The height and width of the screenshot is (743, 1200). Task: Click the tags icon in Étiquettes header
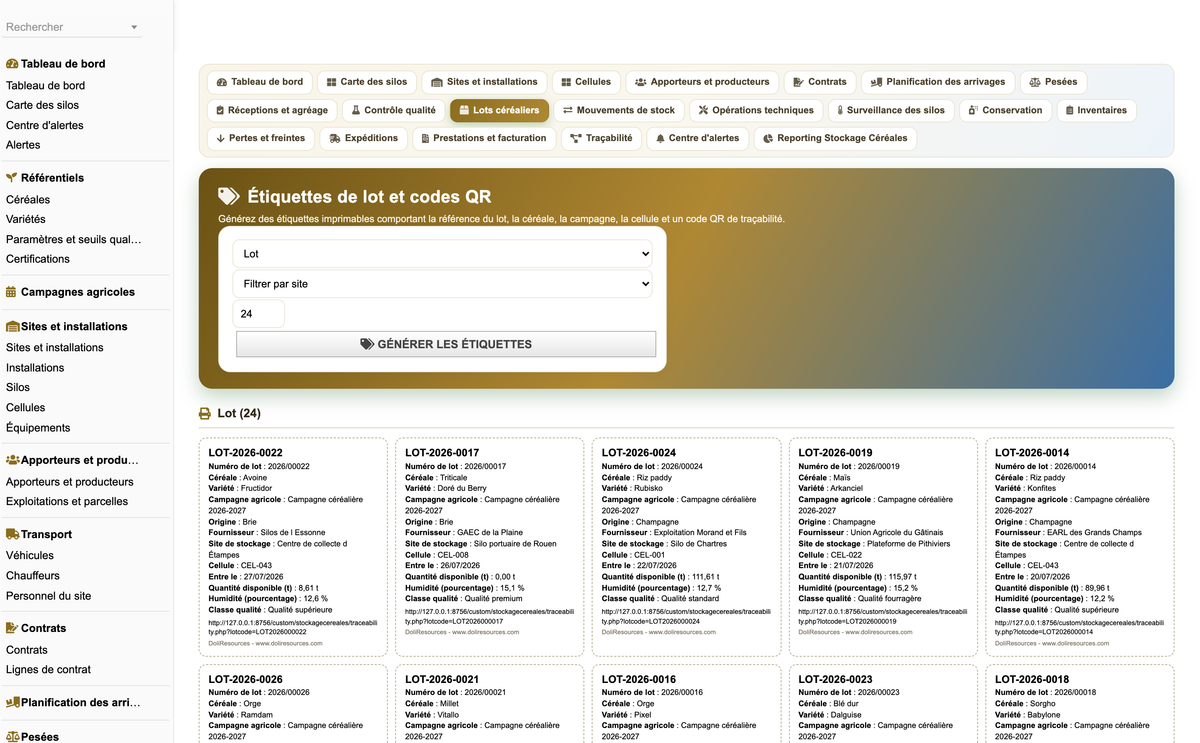tap(229, 196)
